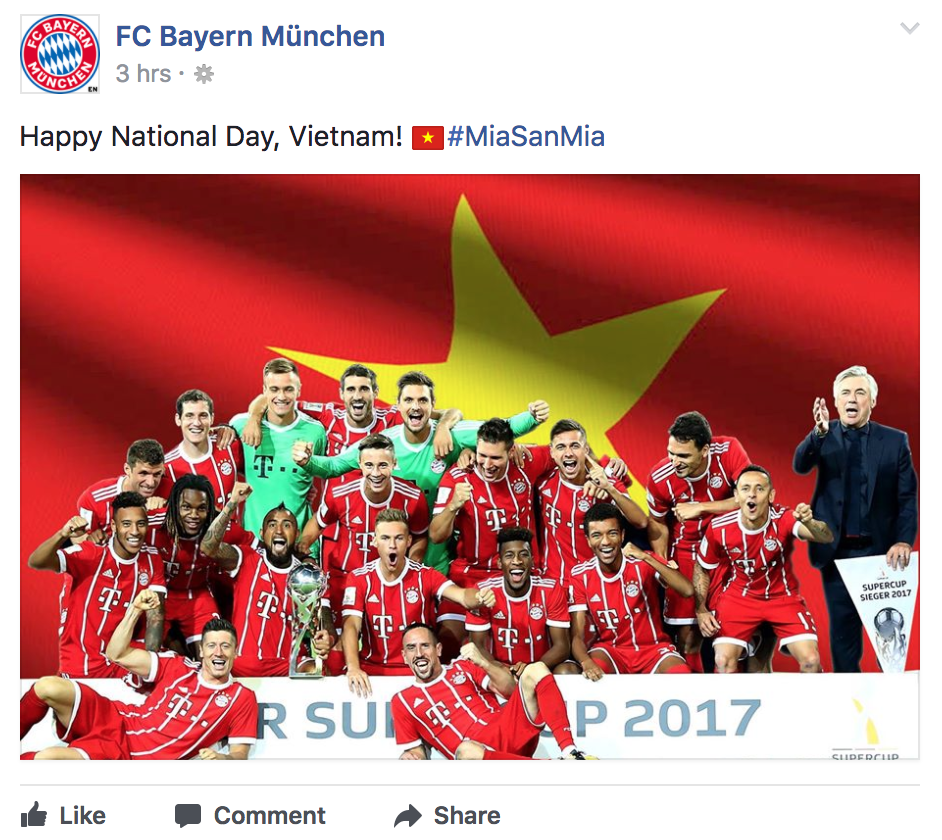Viewport: 942px width, 840px height.
Task: Click the Happy National Day, Vietnam! text
Action: coord(211,137)
